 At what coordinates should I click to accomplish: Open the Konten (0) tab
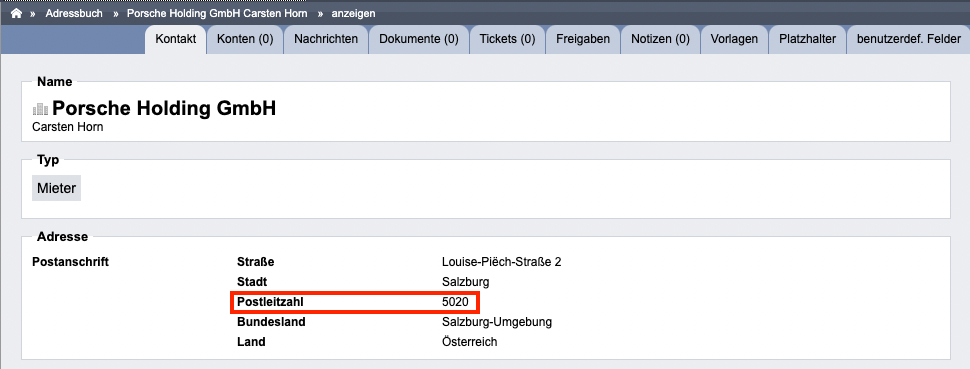pos(245,39)
